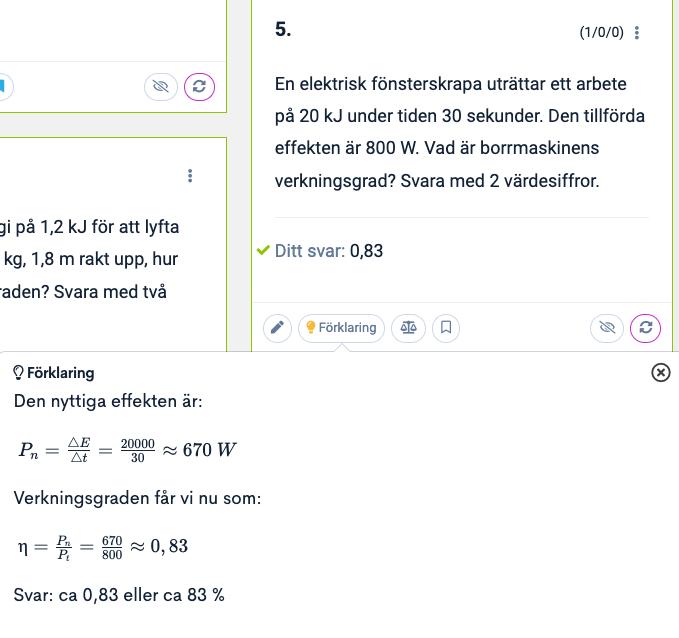Viewport: 679px width, 638px height.
Task: Refresh question 5 with the reload icon
Action: click(645, 328)
